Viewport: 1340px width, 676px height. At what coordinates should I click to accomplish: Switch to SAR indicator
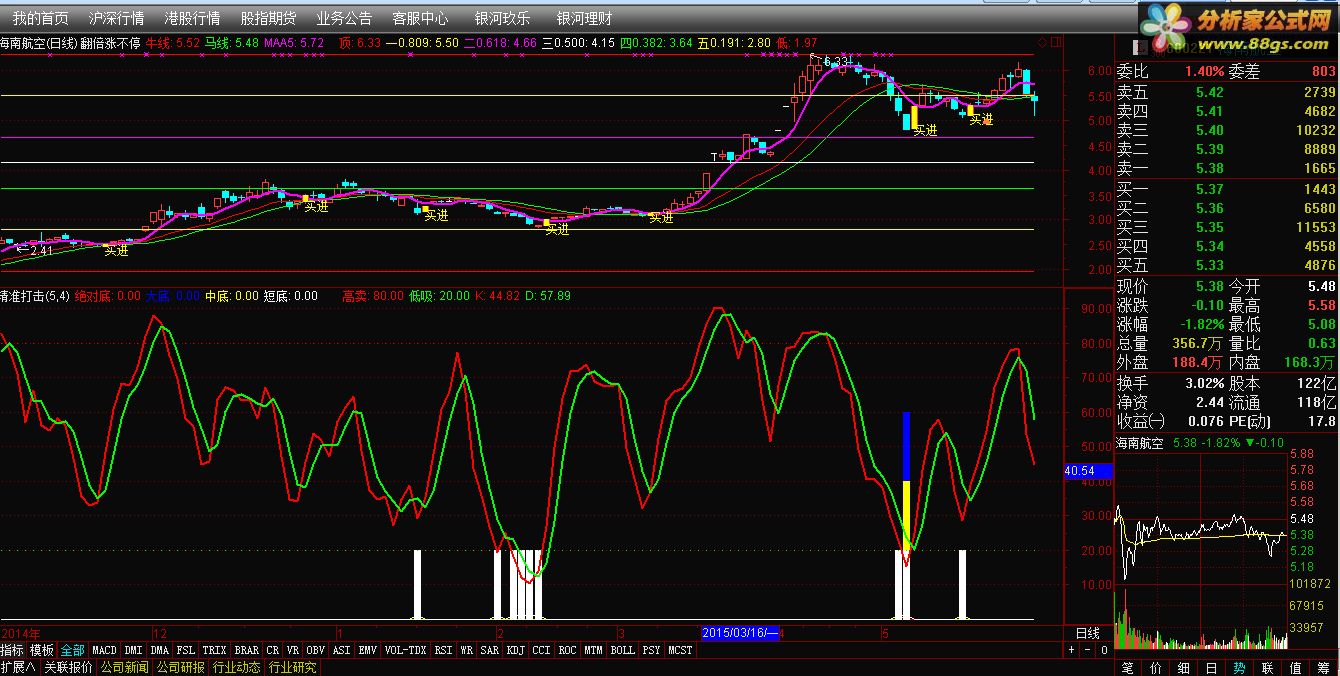click(x=489, y=650)
